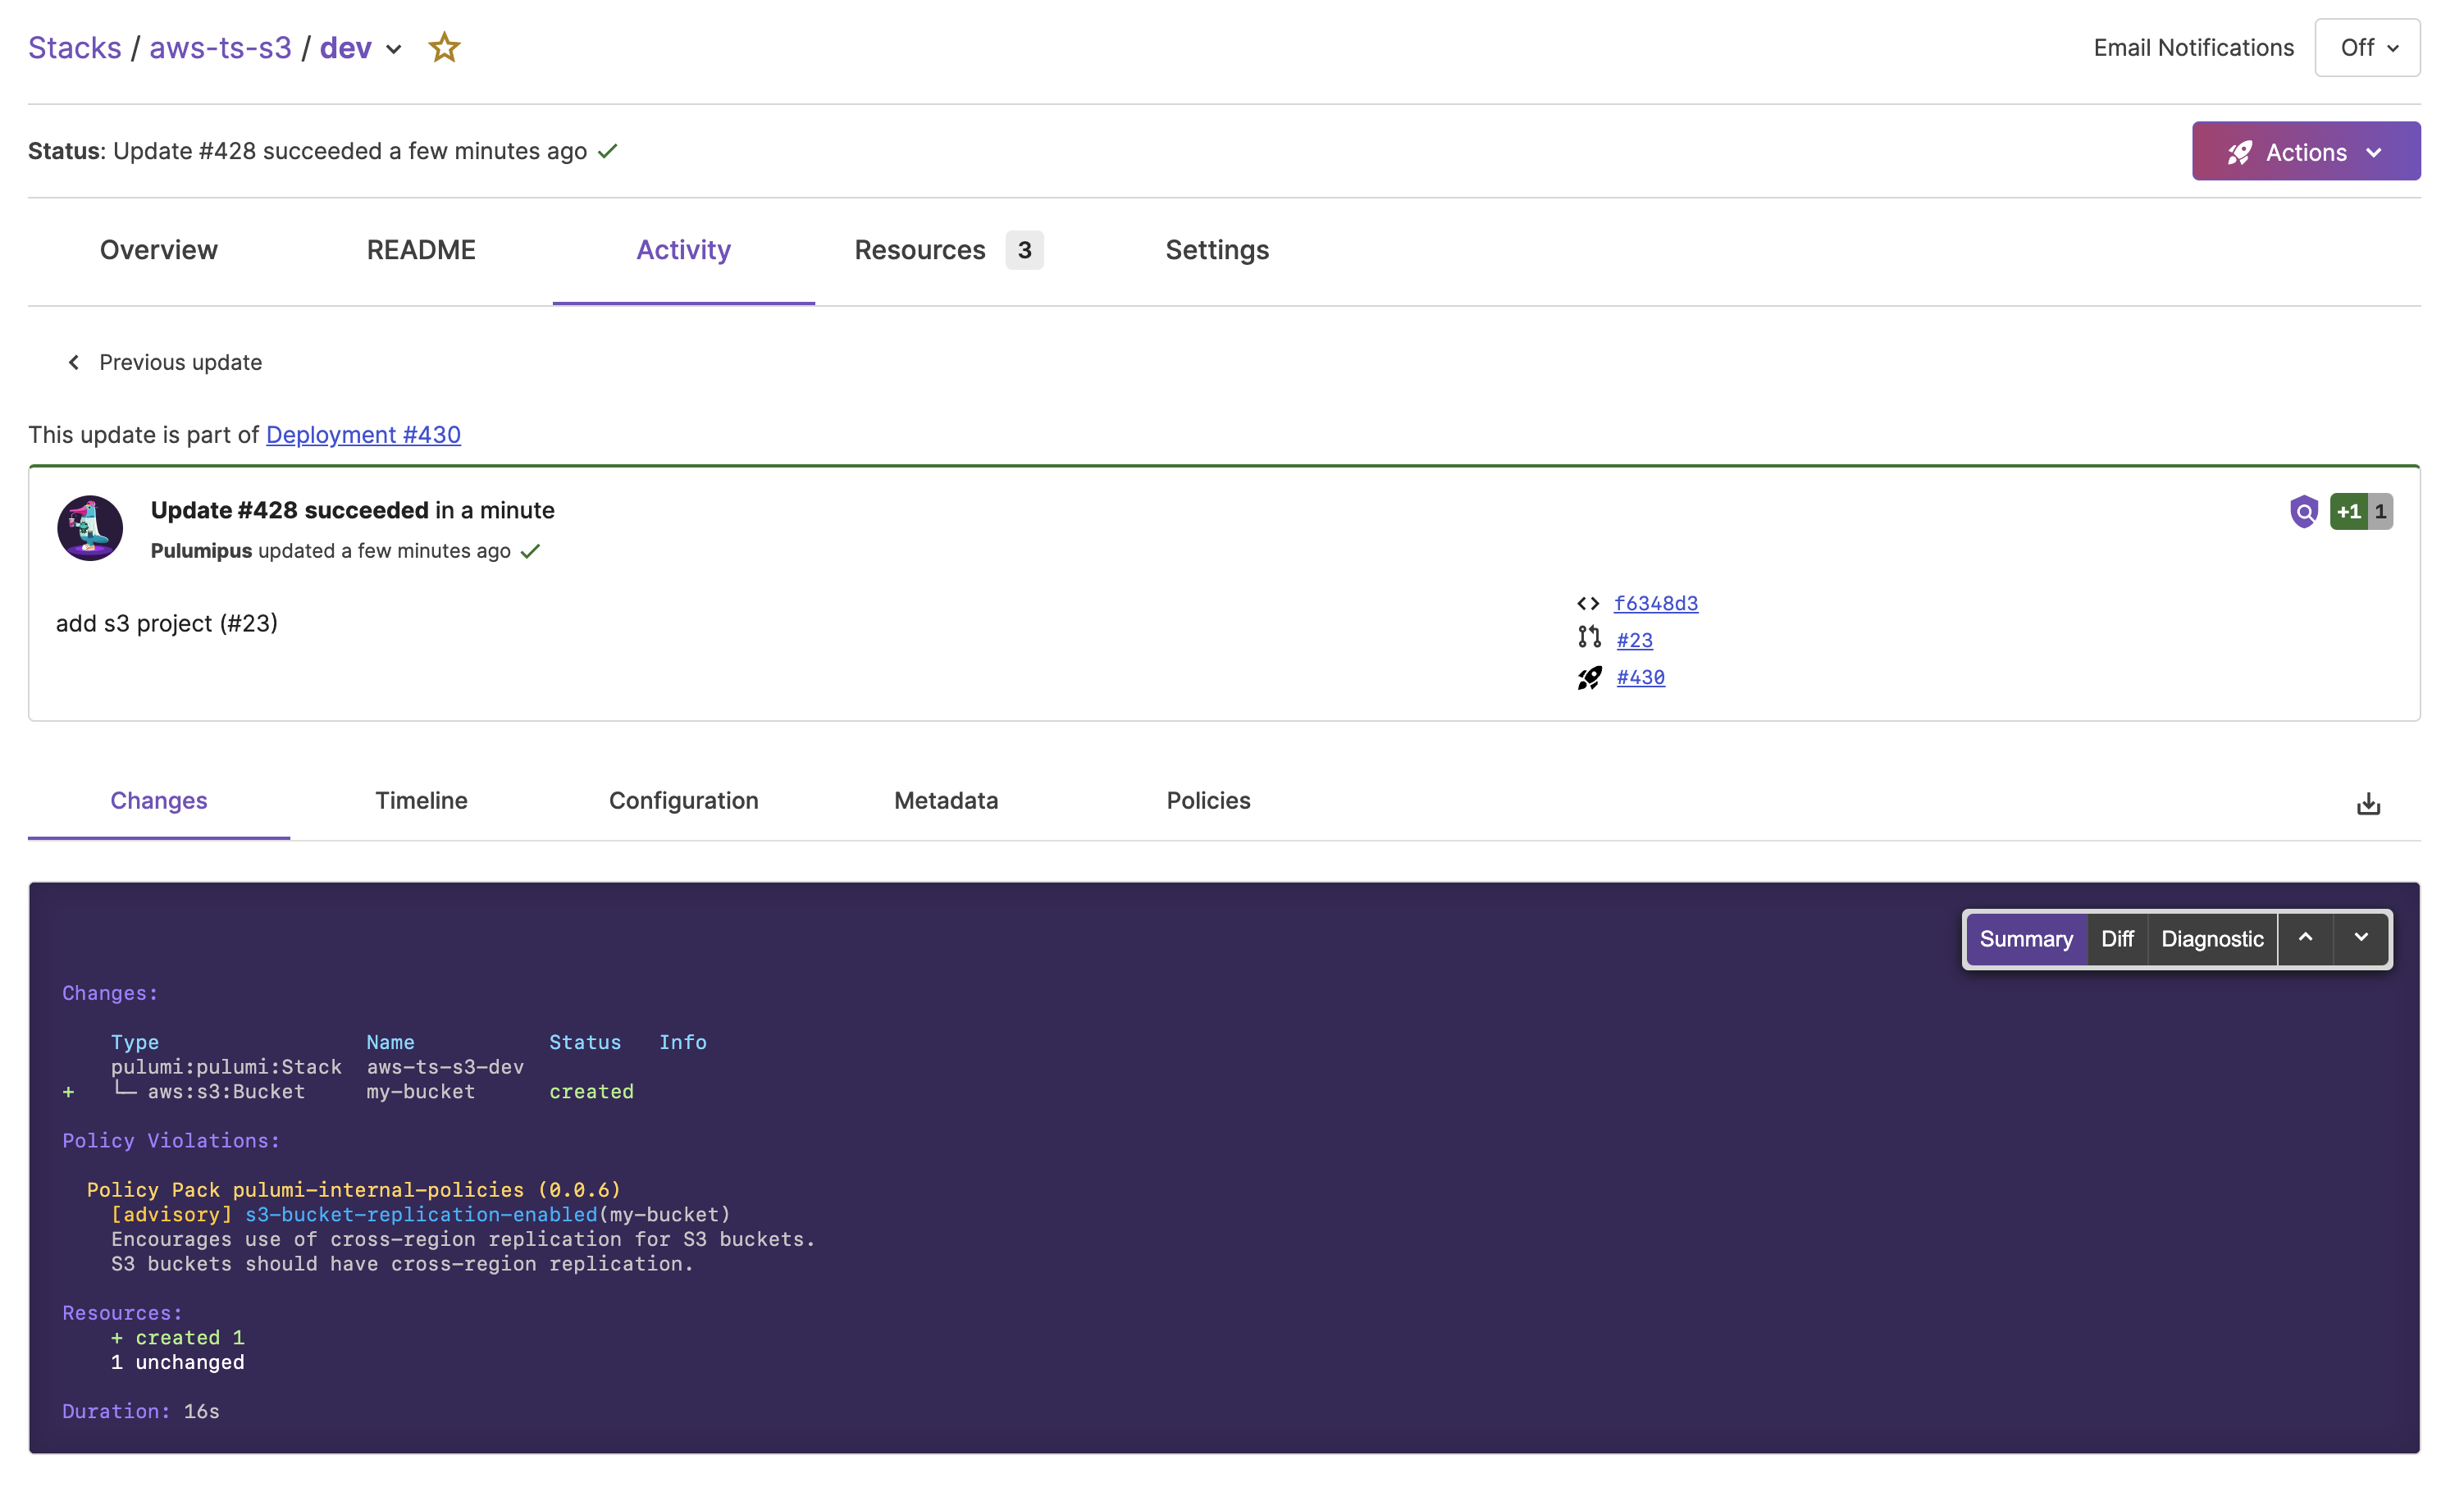Go to the Stacks breadcrumb
Image resolution: width=2464 pixels, height=1501 pixels.
(75, 47)
